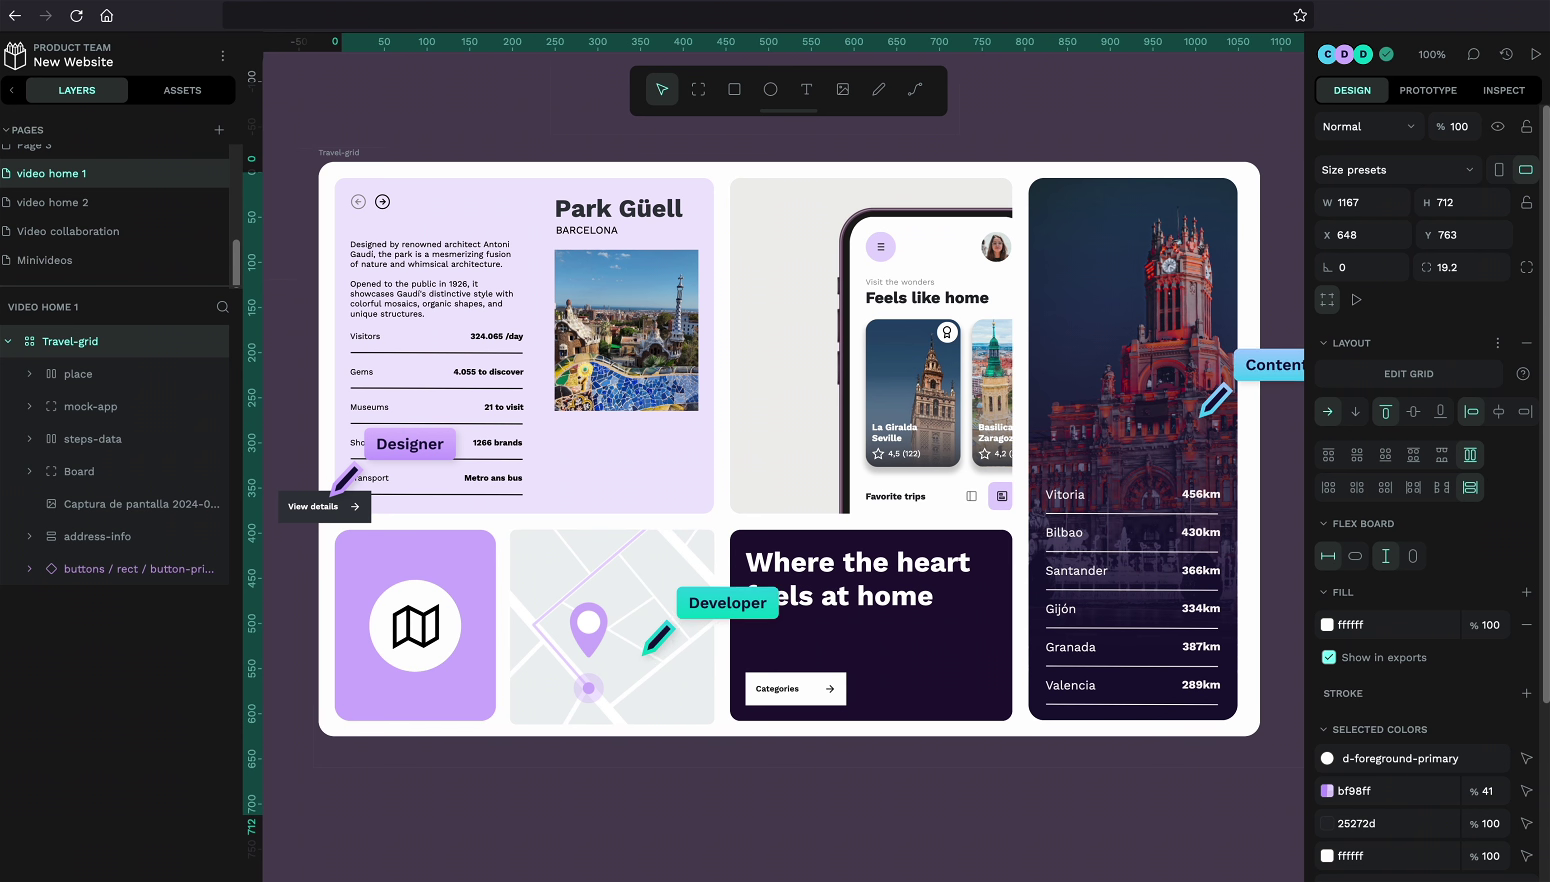The height and width of the screenshot is (882, 1550).
Task: Select the Board frame tool
Action: click(x=698, y=90)
